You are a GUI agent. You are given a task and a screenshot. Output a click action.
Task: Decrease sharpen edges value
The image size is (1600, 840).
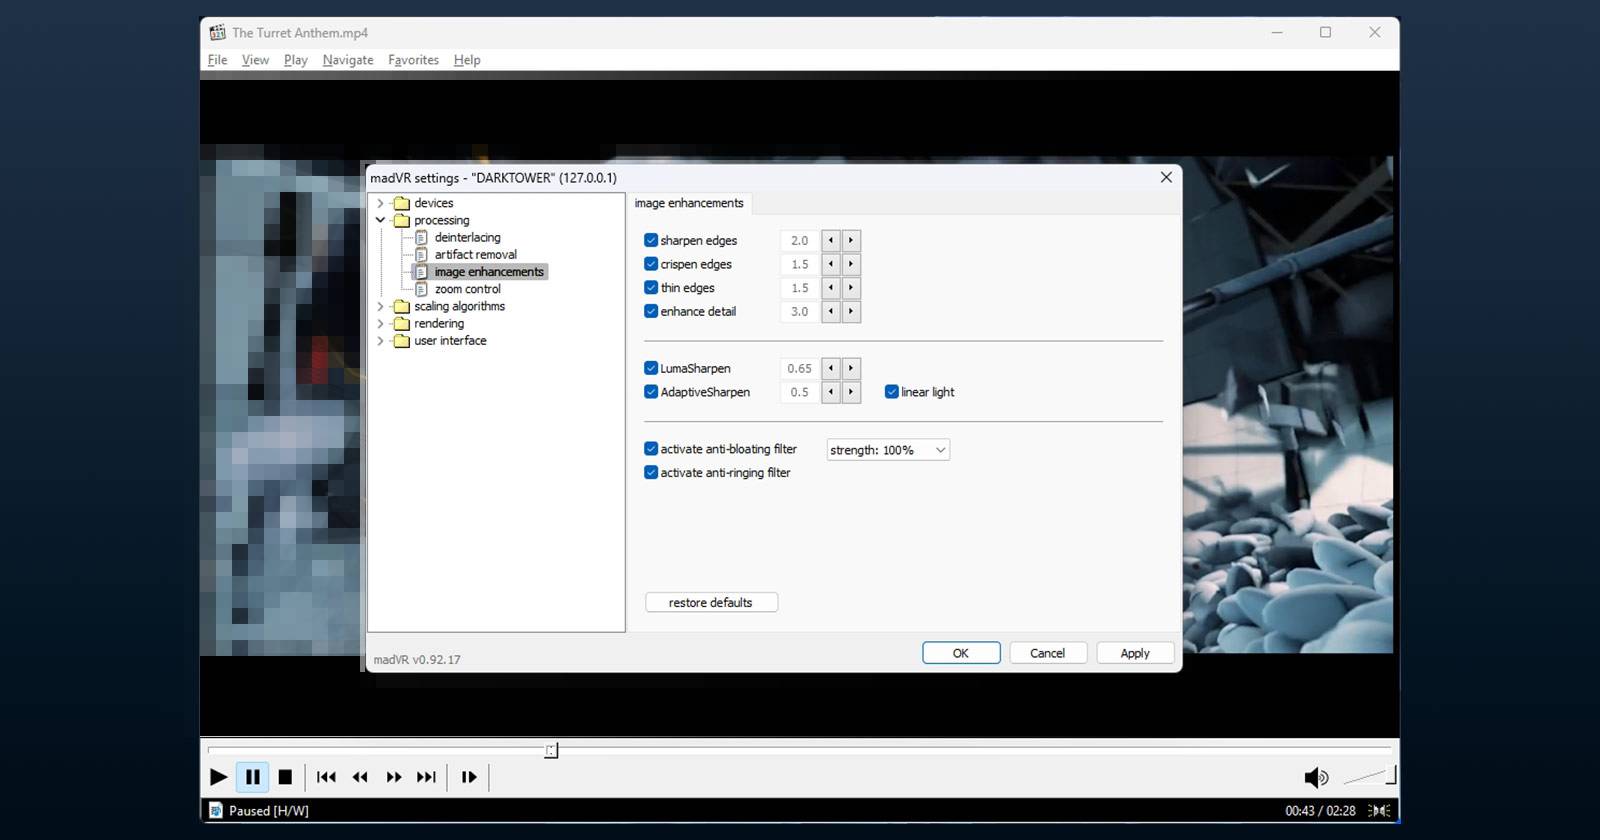(x=831, y=240)
